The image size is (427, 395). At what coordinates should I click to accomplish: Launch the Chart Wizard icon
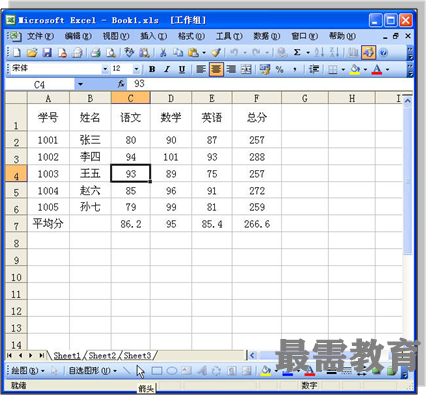[x=353, y=52]
